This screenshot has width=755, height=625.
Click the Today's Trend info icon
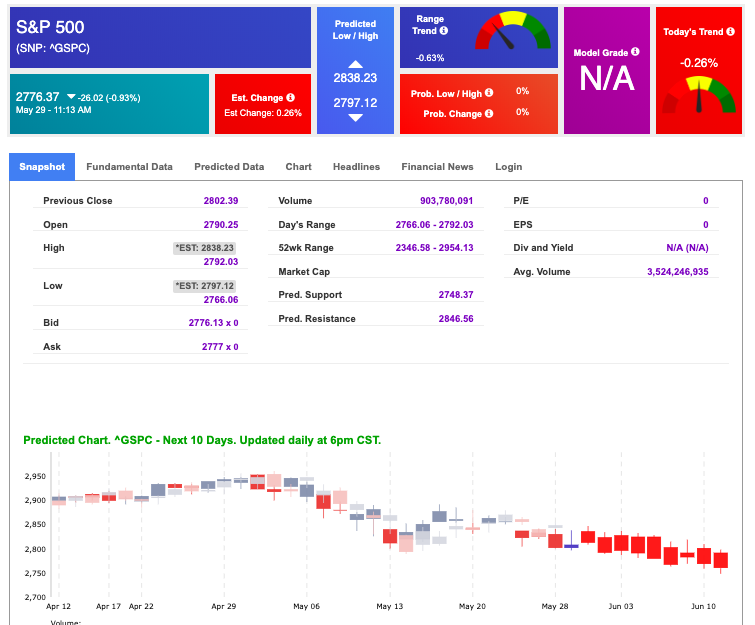tap(730, 31)
